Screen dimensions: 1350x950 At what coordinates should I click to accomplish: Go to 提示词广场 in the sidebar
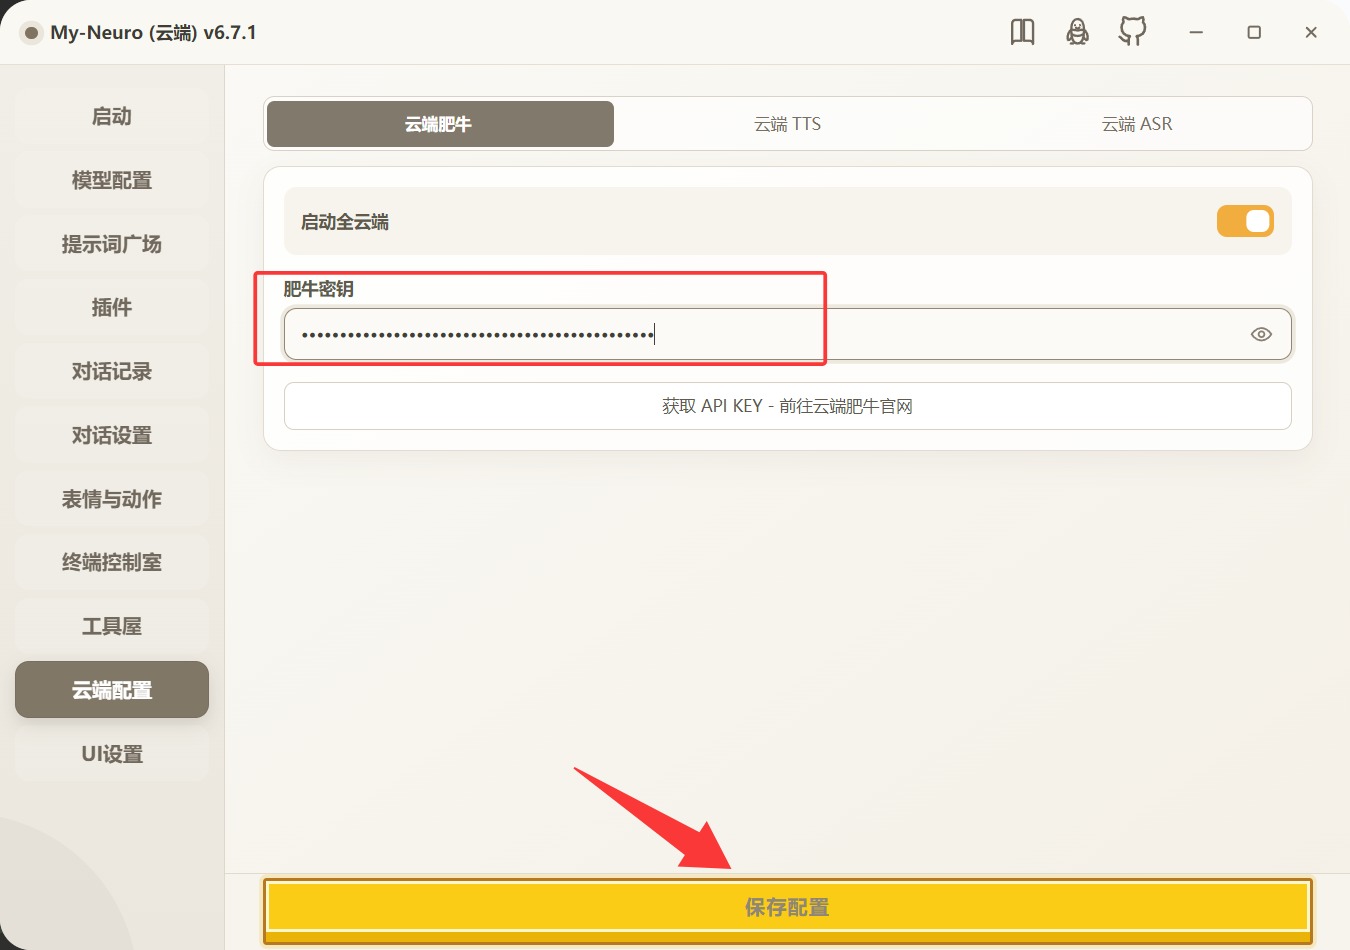point(112,244)
